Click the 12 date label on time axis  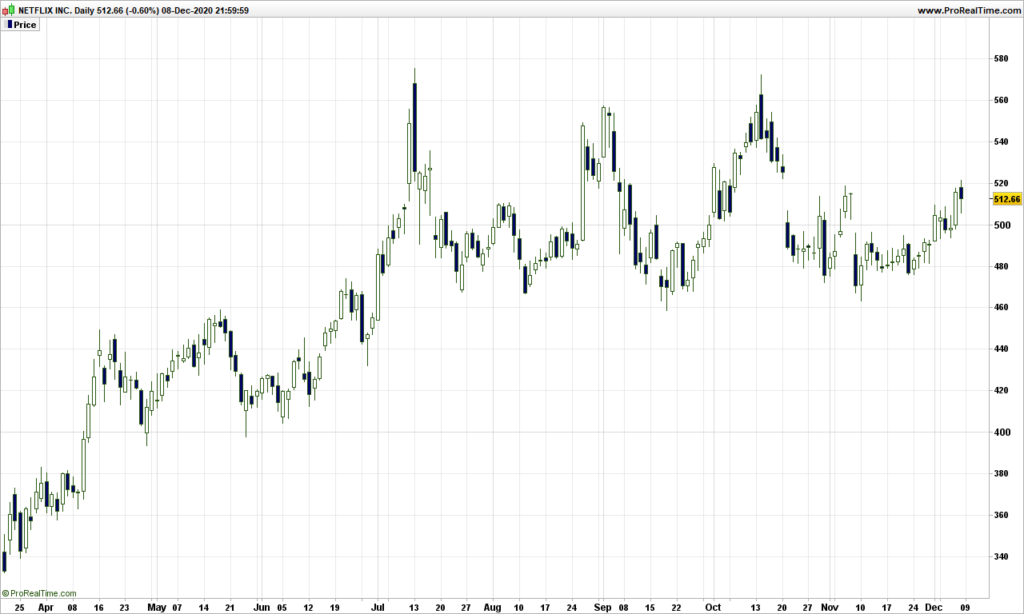(x=308, y=607)
